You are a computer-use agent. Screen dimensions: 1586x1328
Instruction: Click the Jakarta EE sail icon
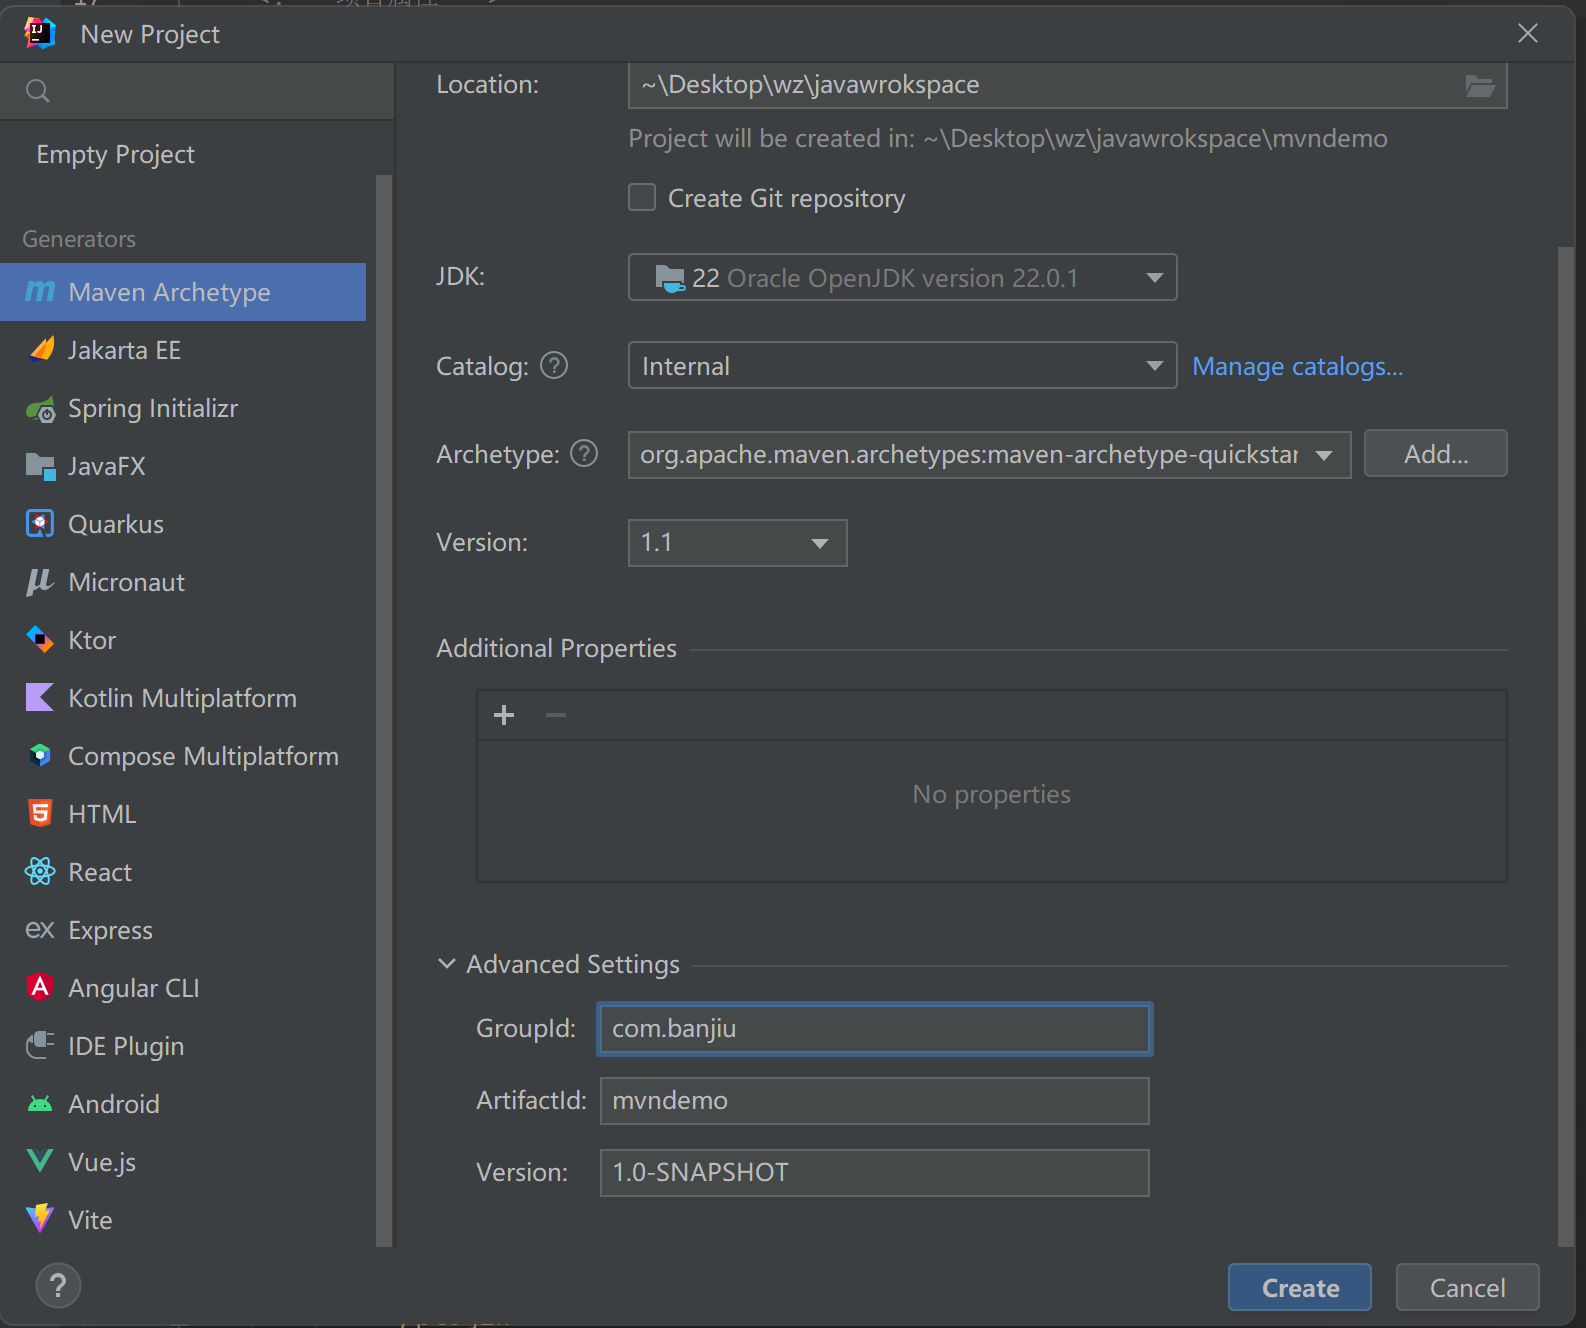tap(40, 350)
